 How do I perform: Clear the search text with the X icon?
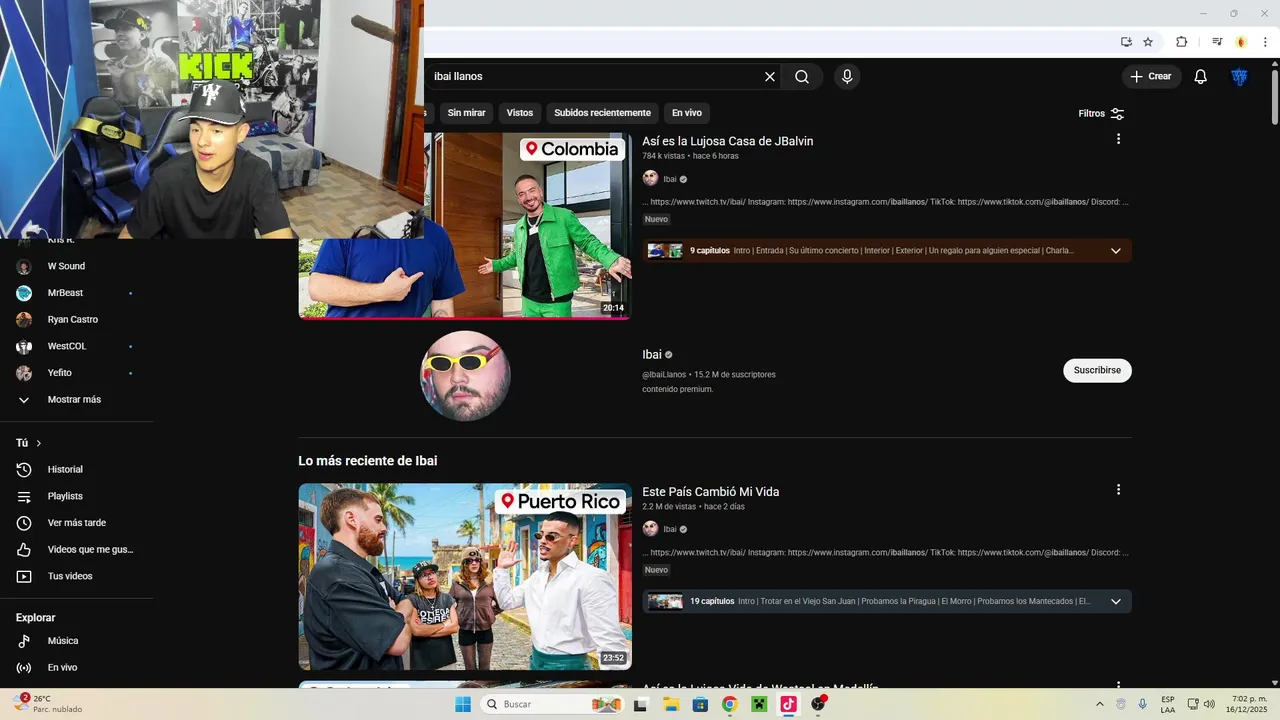(770, 77)
